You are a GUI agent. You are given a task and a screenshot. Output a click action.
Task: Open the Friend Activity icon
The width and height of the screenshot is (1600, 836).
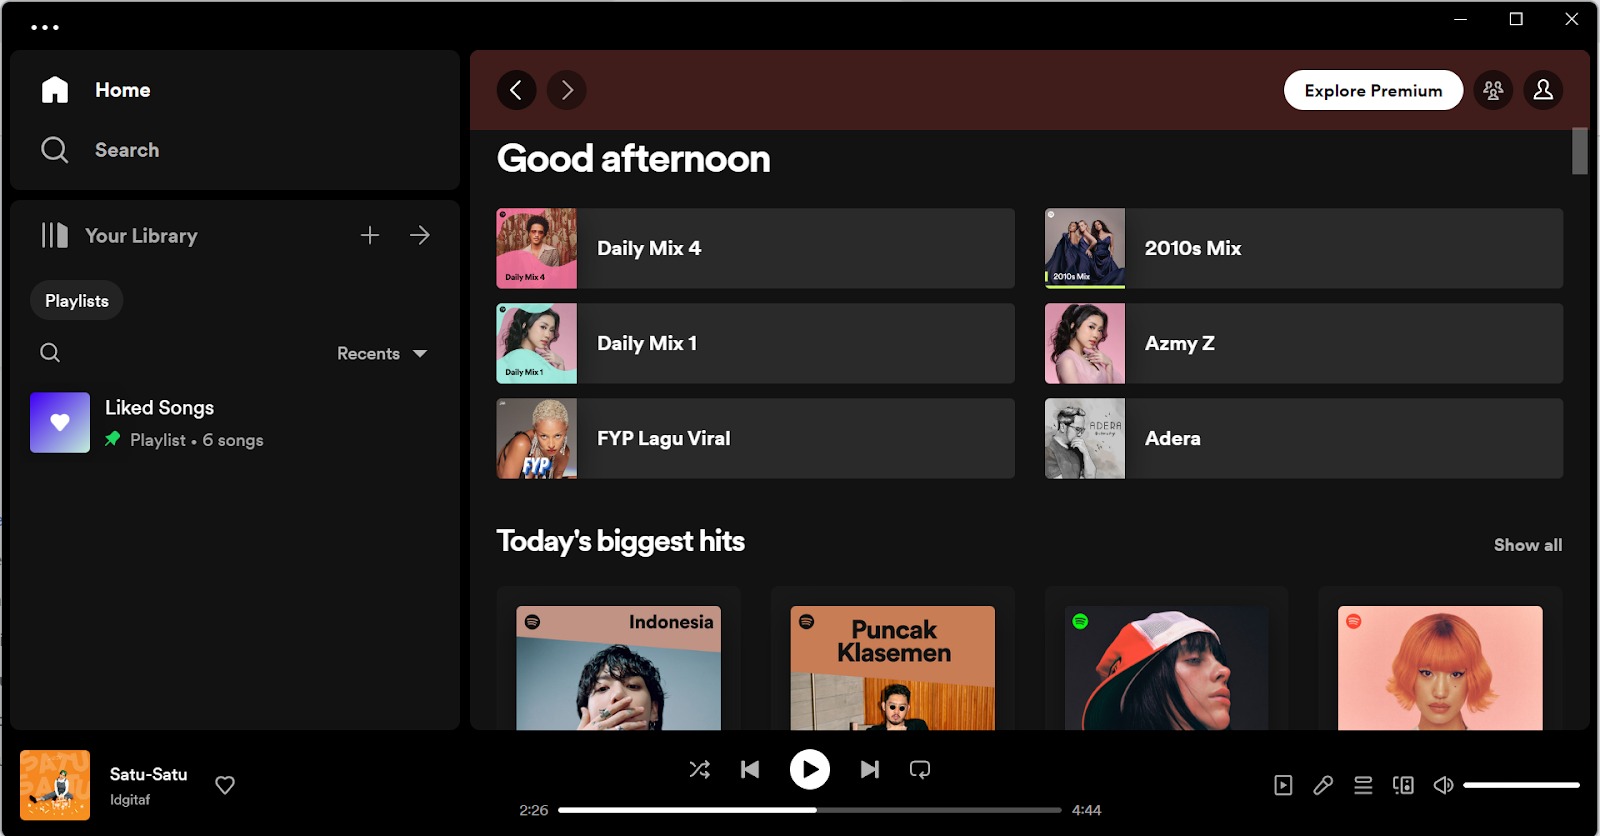click(1493, 90)
